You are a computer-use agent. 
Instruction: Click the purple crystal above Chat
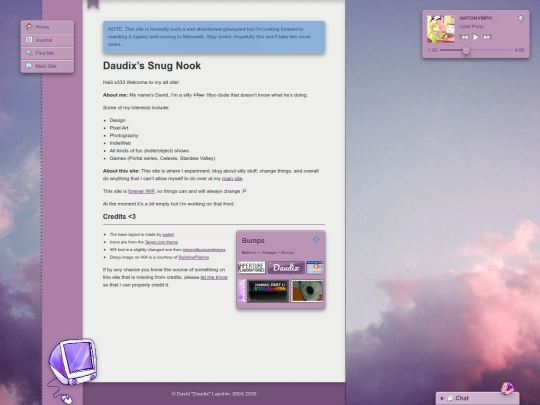click(x=507, y=388)
